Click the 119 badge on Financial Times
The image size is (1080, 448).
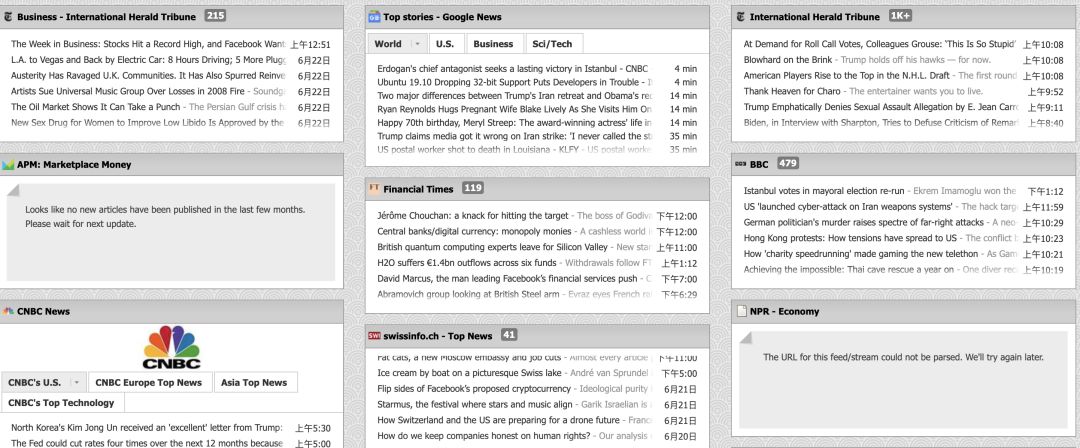(472, 187)
